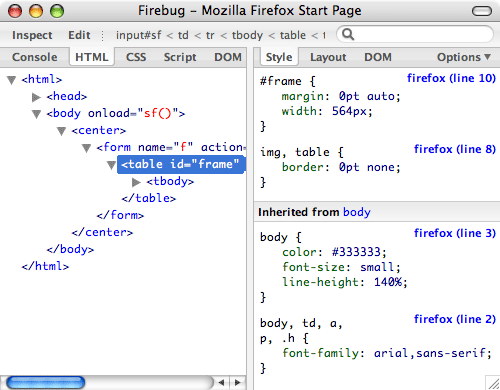
Task: Collapse the html root node
Action: tap(12, 80)
